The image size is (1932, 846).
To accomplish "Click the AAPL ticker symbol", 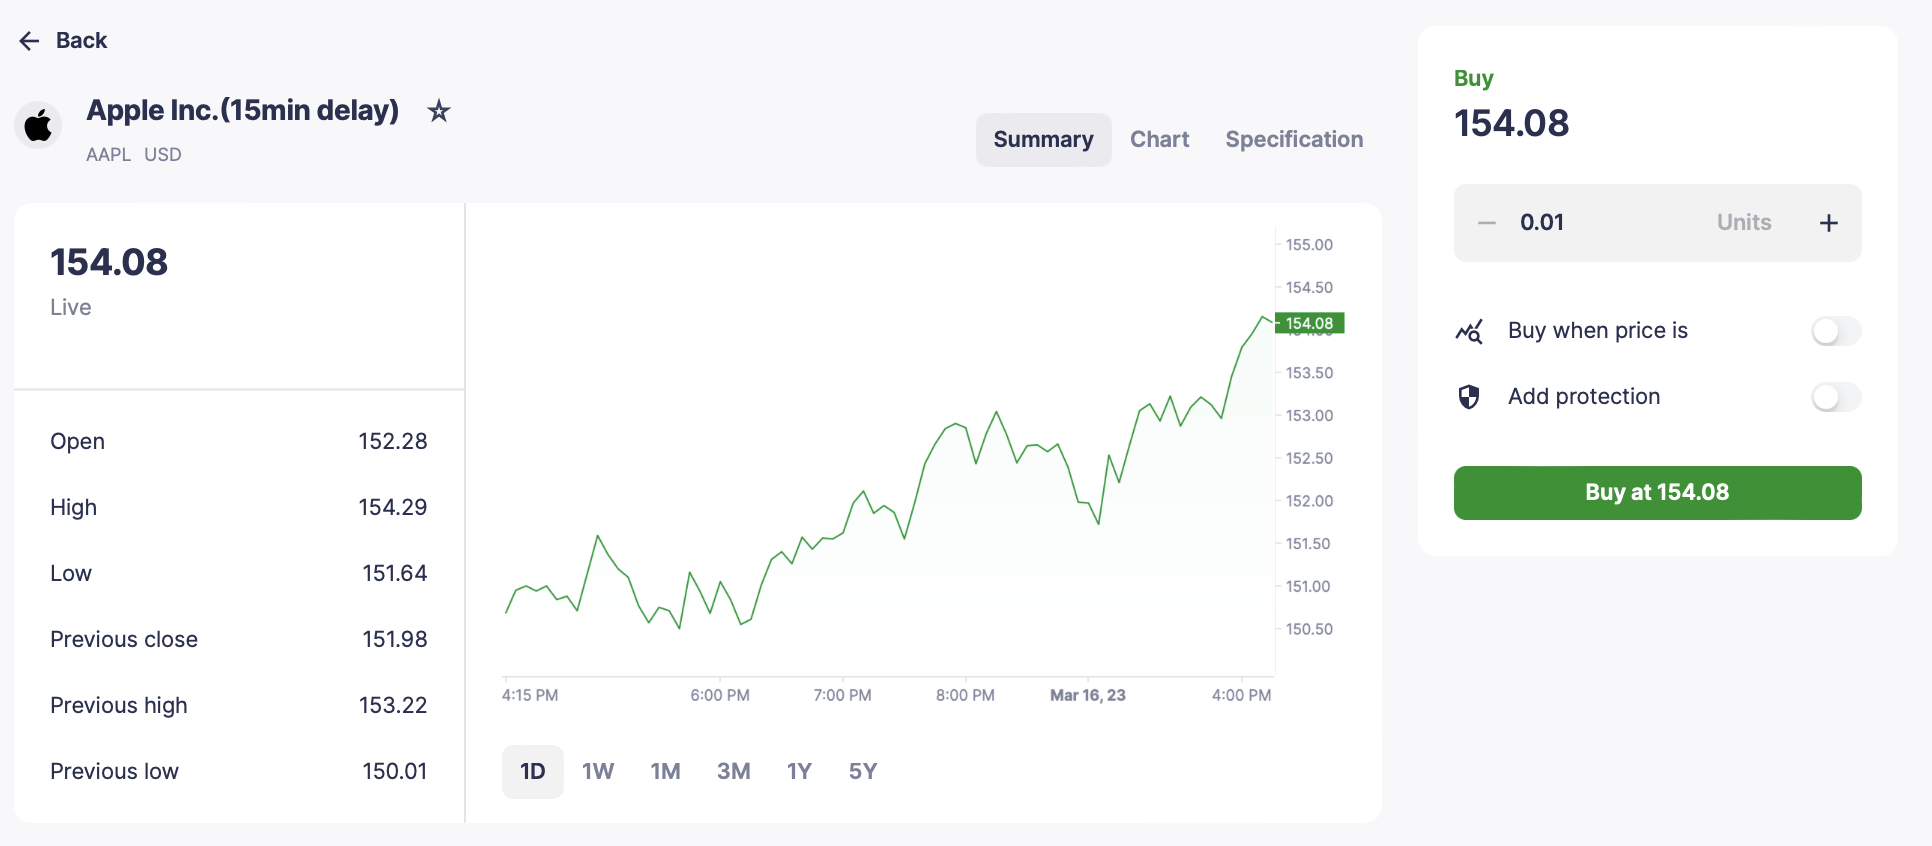I will [x=108, y=155].
